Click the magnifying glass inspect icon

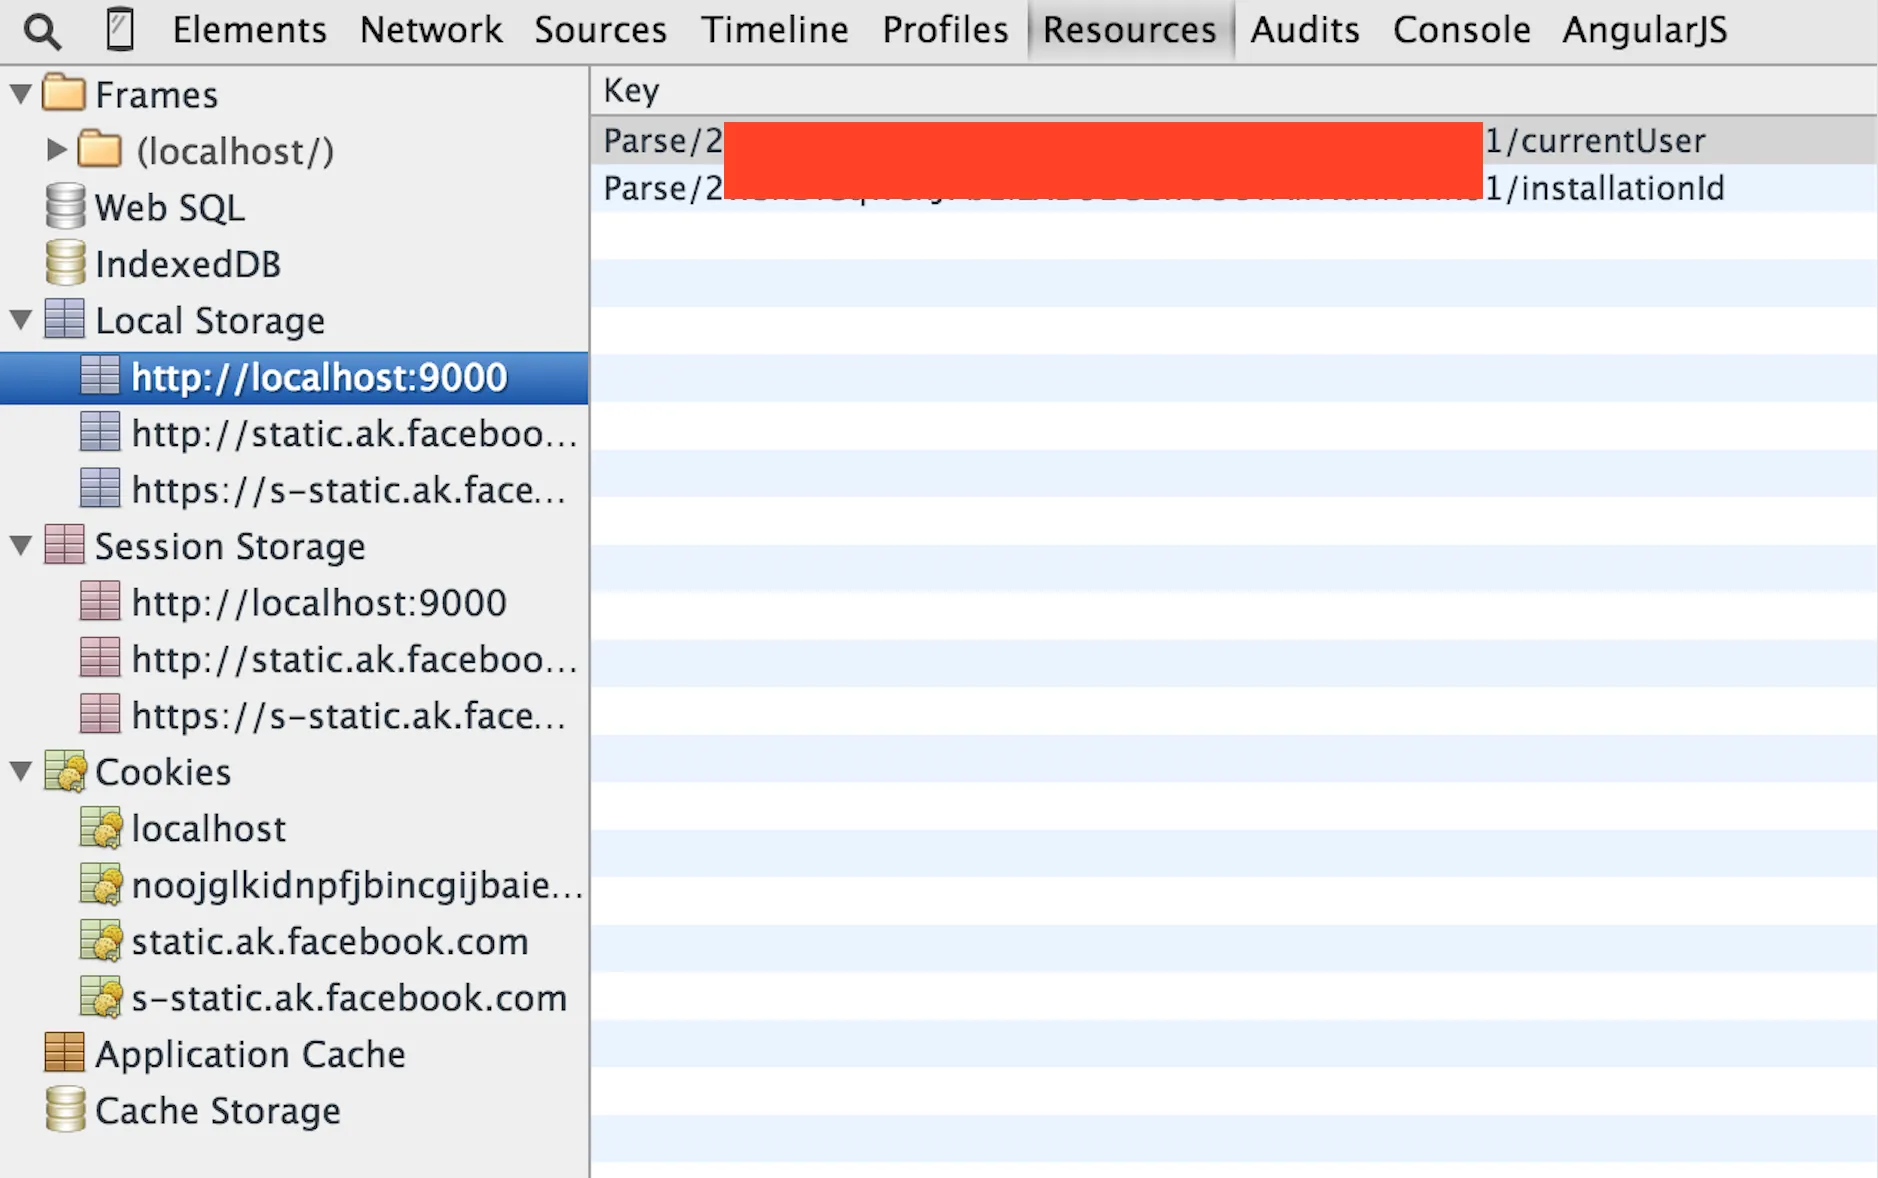[42, 30]
